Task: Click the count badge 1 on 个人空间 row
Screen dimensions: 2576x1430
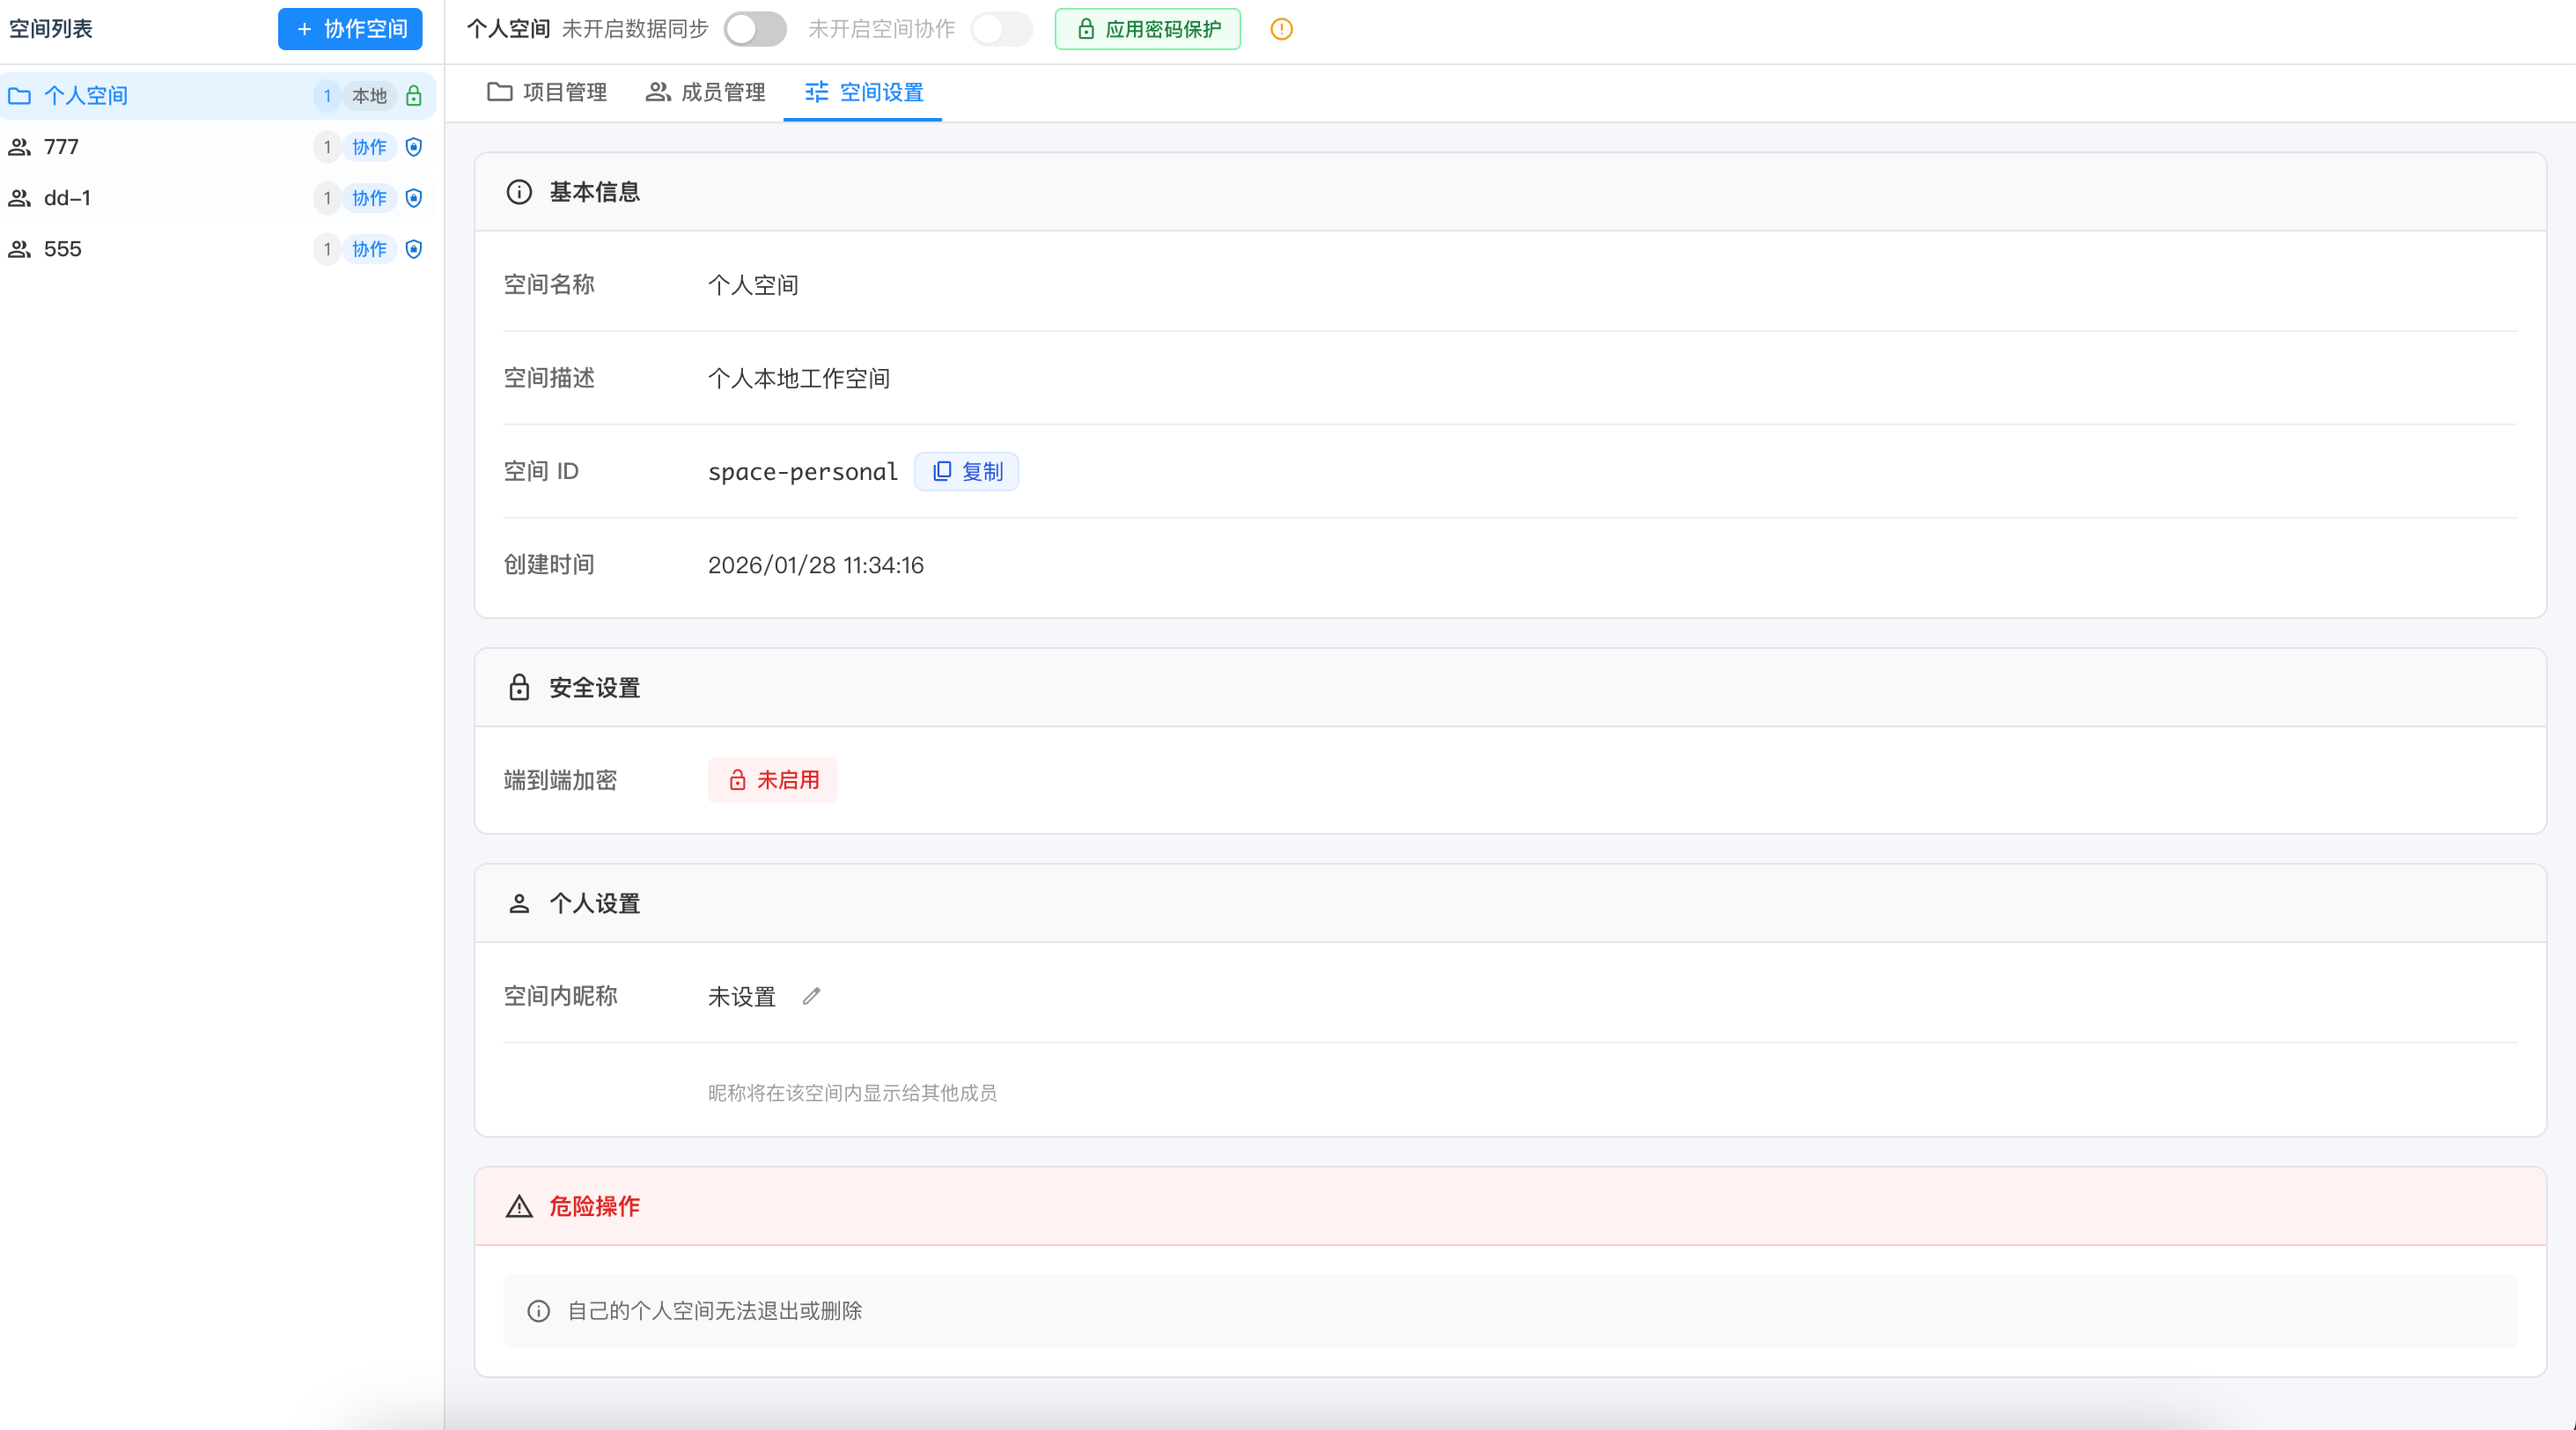Action: (327, 96)
